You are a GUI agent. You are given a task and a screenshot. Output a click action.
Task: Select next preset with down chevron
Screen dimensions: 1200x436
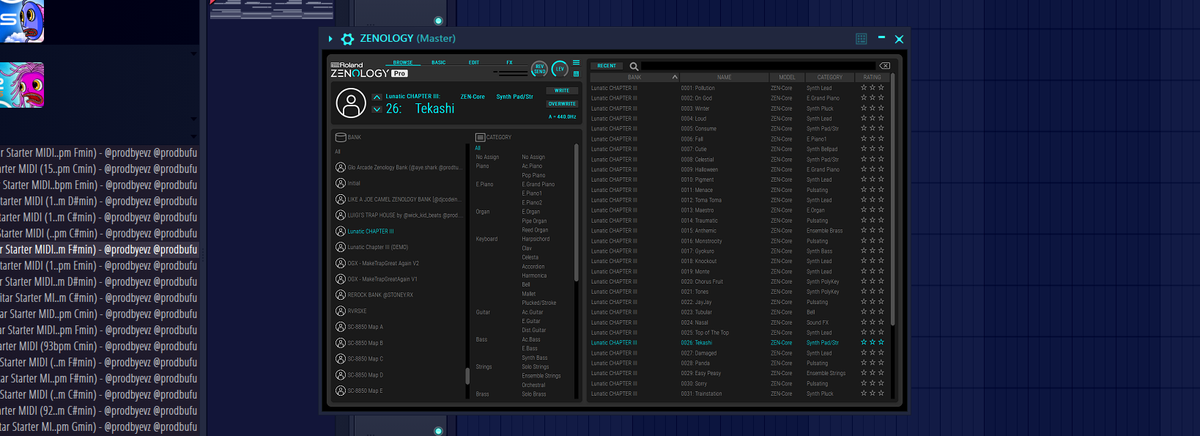(x=376, y=109)
